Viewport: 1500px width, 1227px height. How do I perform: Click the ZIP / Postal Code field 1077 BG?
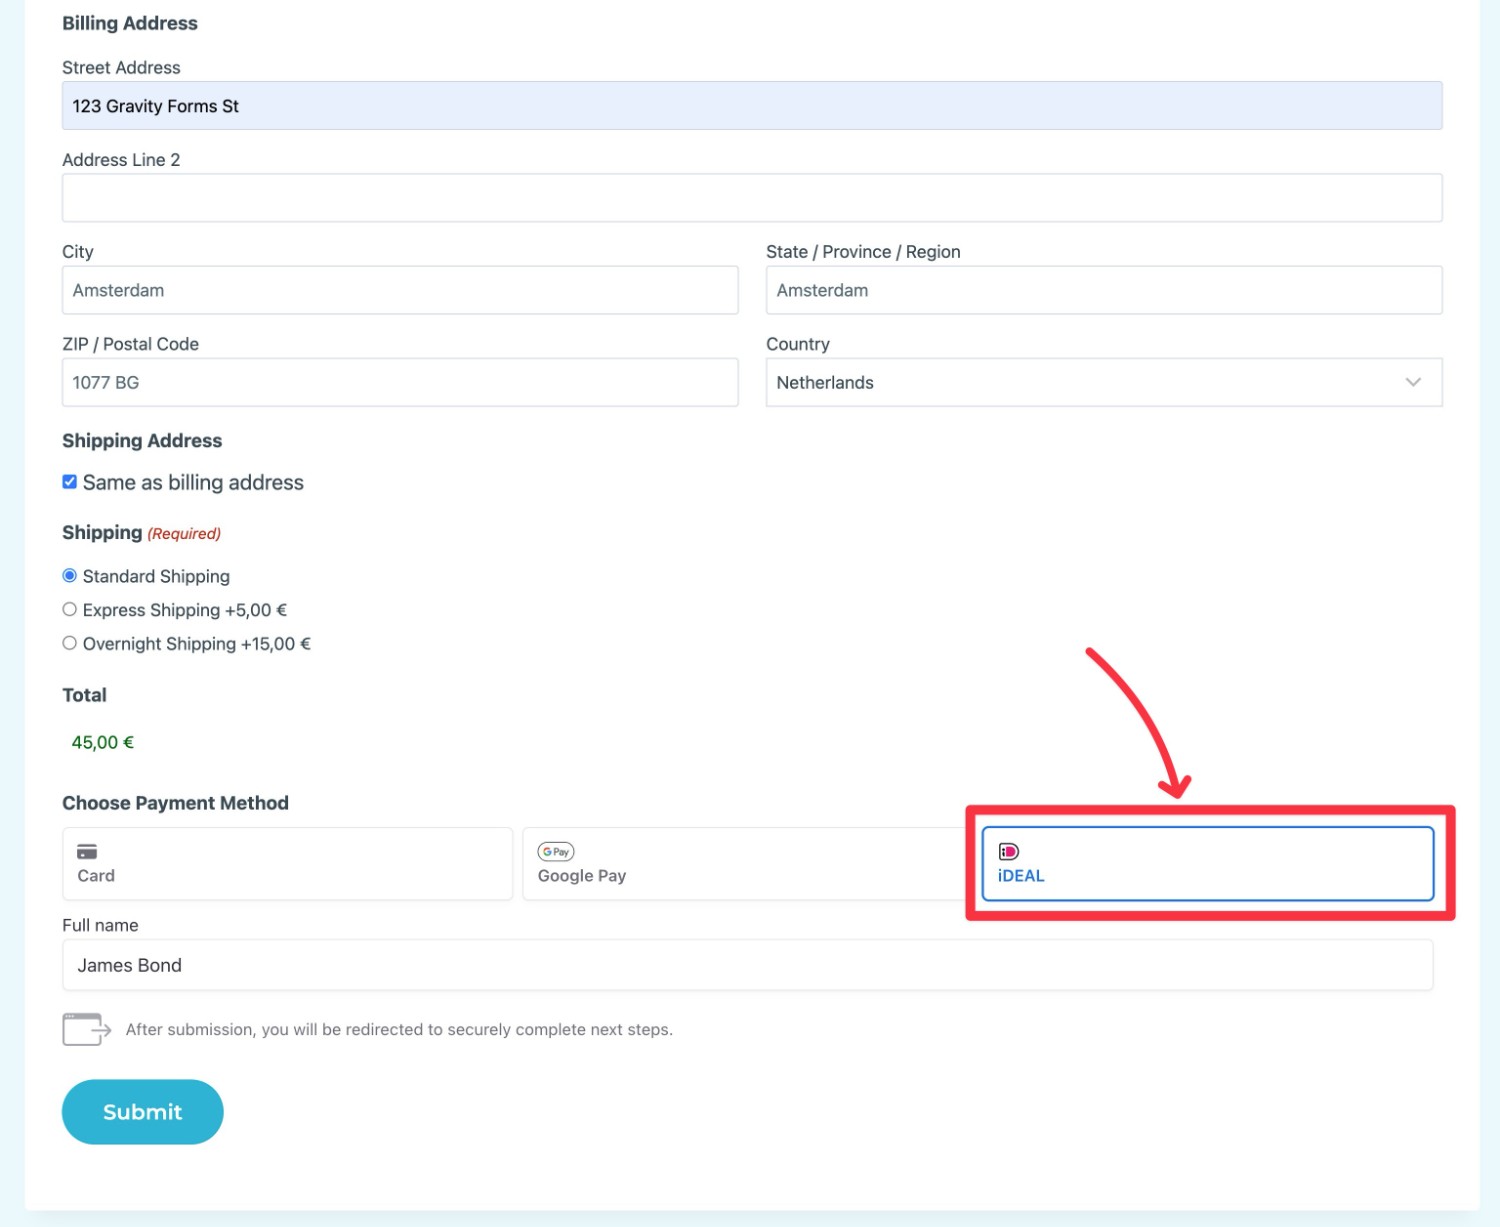[400, 382]
